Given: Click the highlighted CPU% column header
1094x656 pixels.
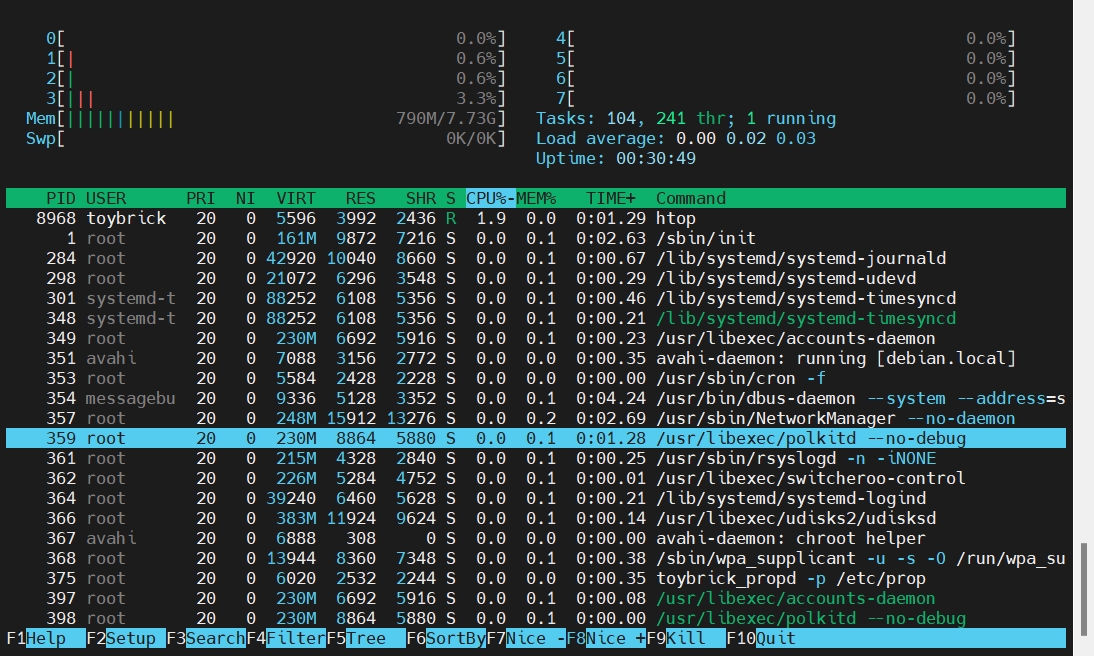Looking at the screenshot, I should tap(490, 198).
